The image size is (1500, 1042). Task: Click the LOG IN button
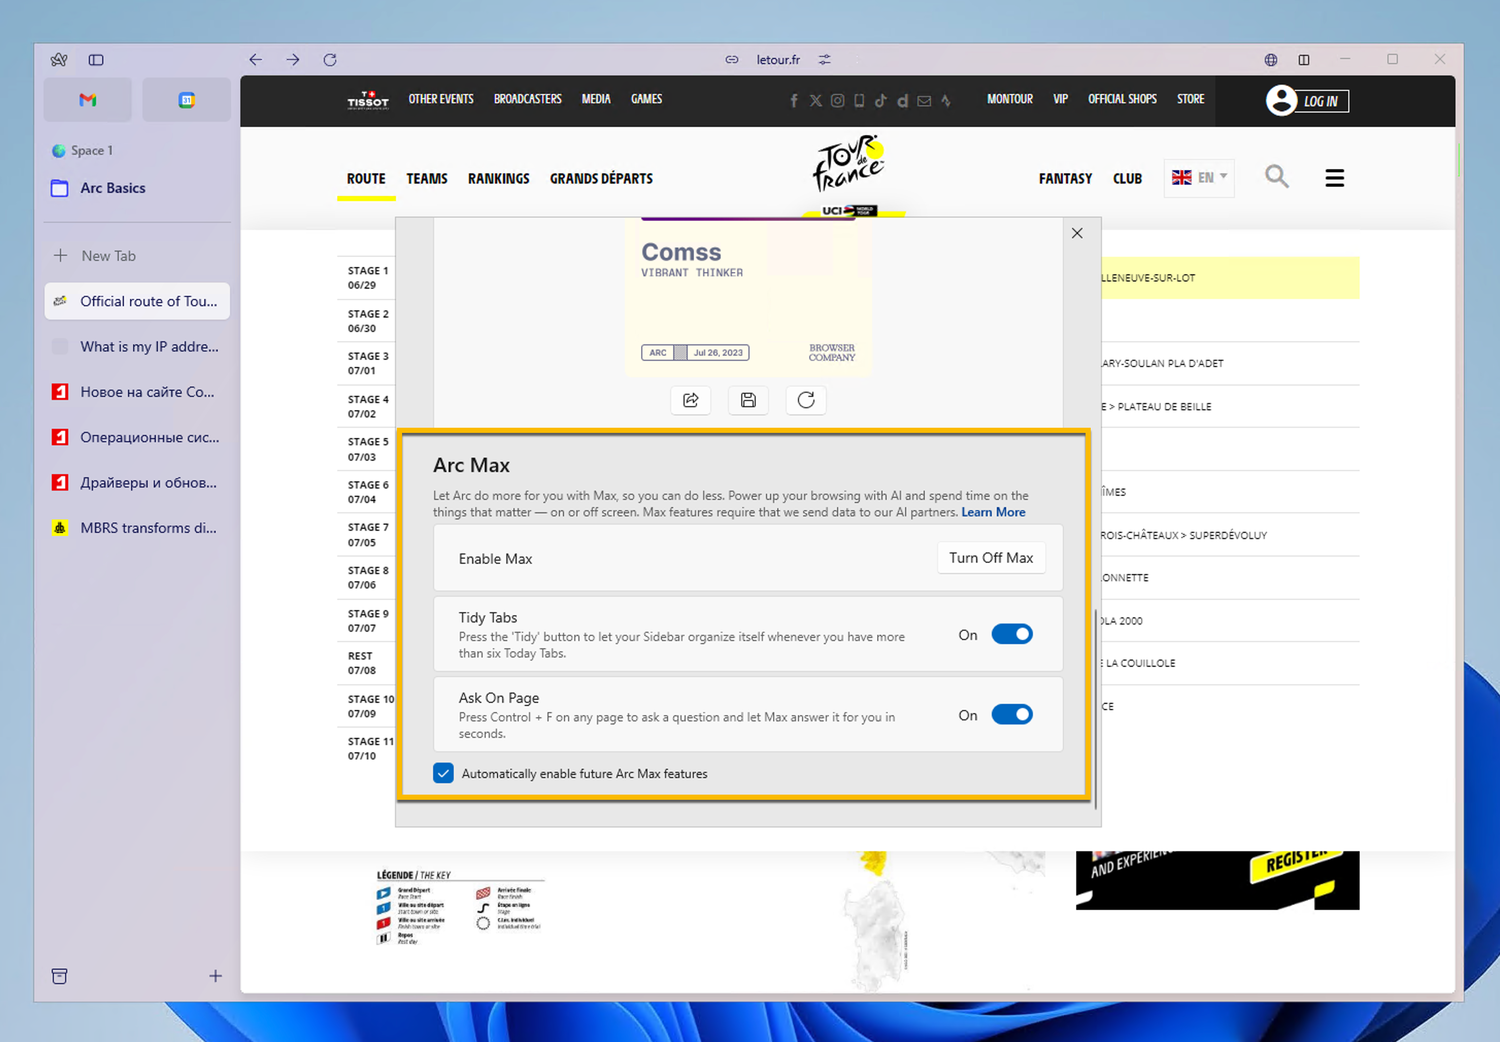(x=1308, y=101)
